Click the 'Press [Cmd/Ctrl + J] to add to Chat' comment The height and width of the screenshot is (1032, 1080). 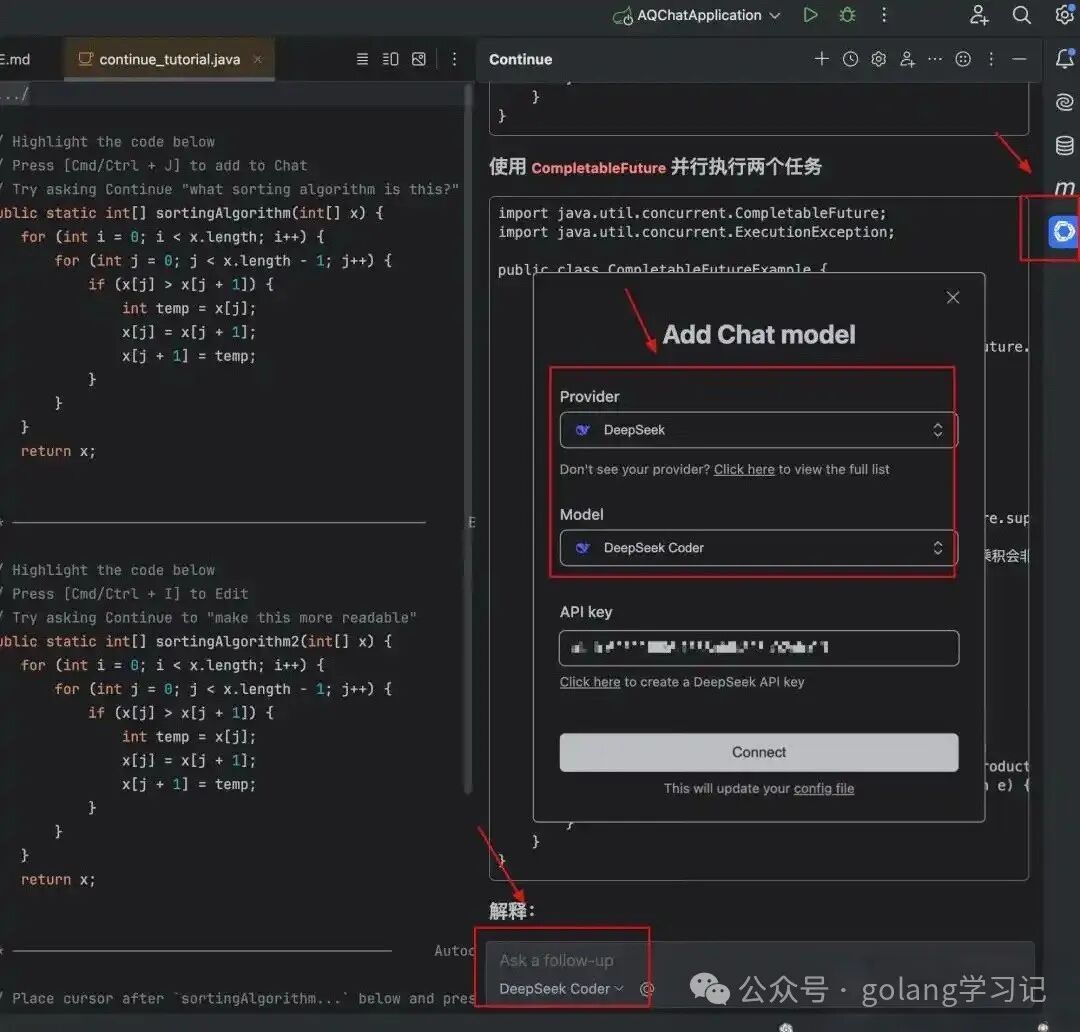159,165
